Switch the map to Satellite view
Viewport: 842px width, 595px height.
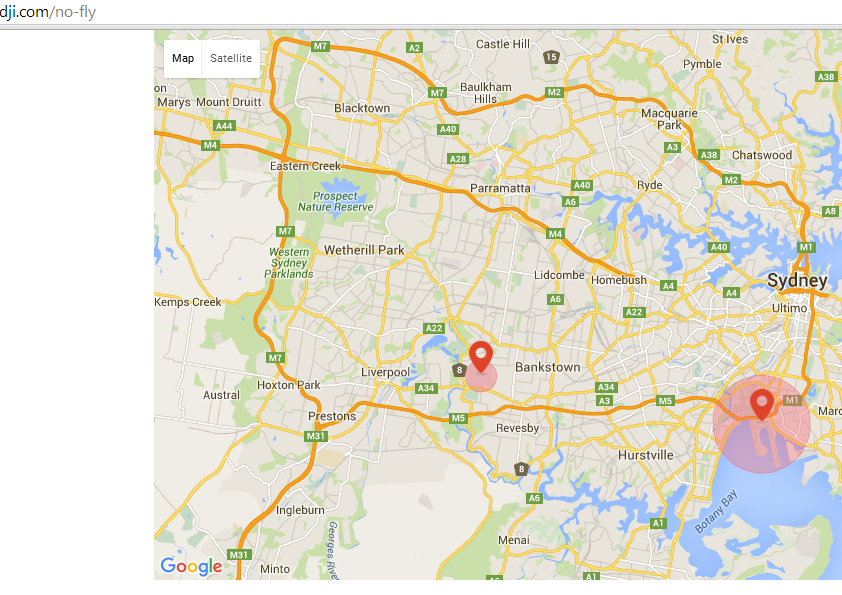point(231,59)
